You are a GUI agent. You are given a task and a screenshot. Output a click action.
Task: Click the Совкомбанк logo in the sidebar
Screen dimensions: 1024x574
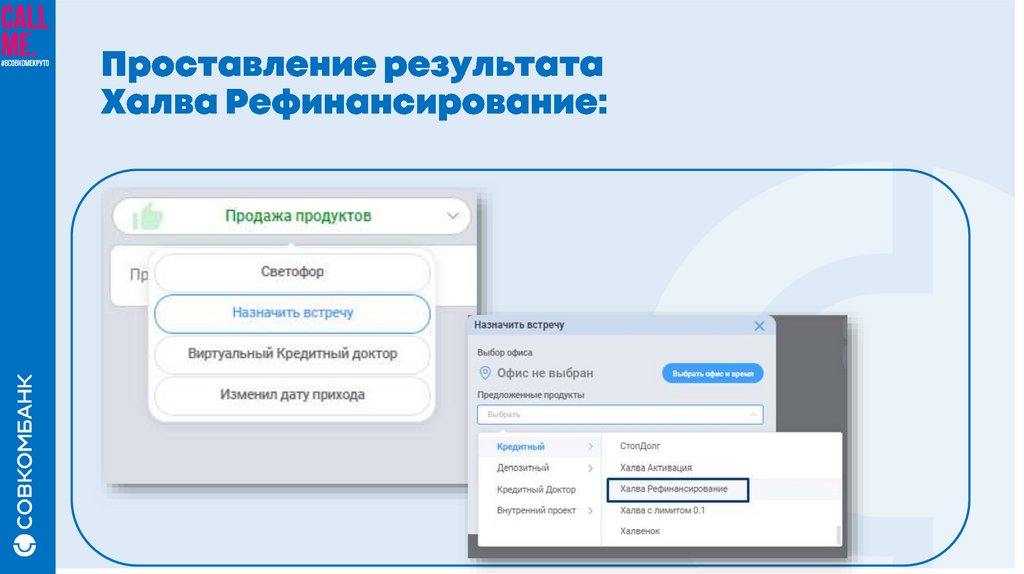[x=25, y=465]
